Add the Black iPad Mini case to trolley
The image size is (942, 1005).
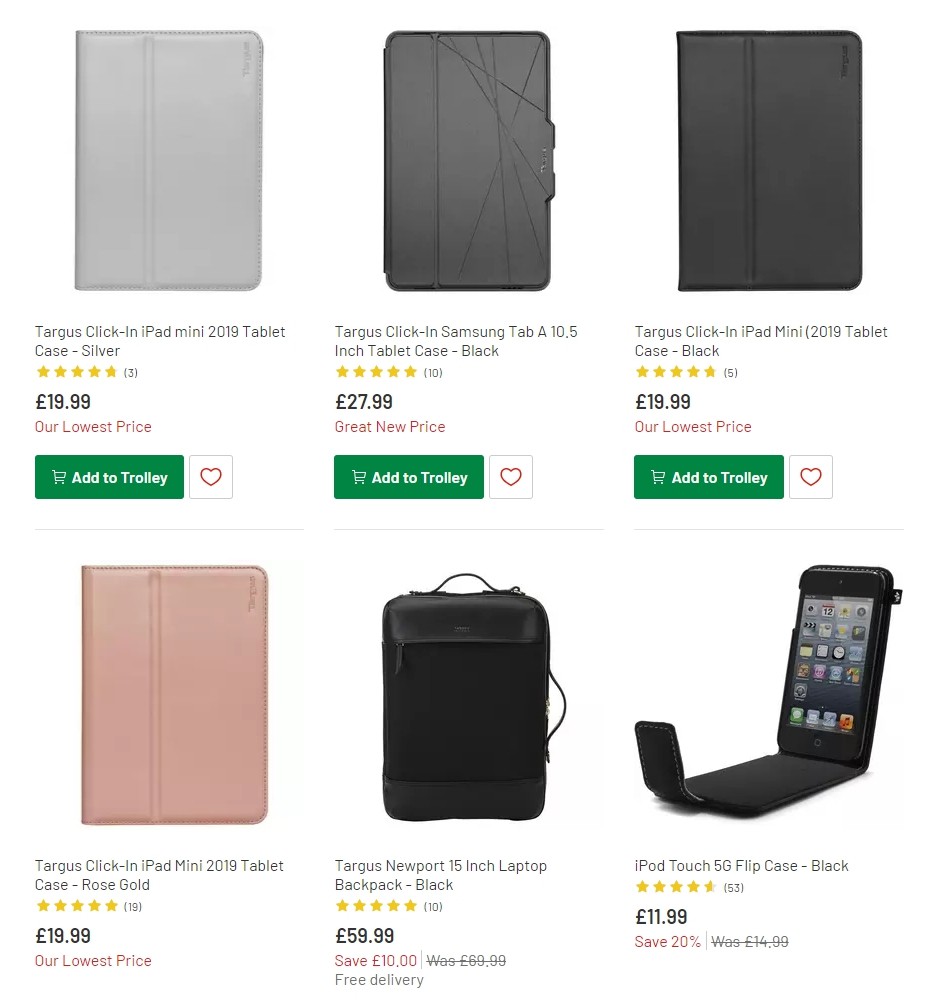pyautogui.click(x=708, y=477)
